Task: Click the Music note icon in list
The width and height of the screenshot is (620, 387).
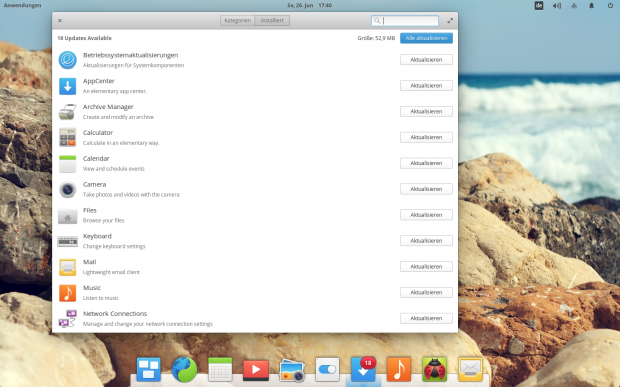Action: click(x=68, y=293)
